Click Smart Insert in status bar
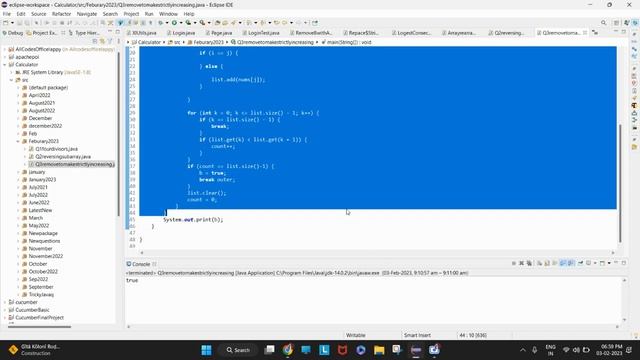This screenshot has height=360, width=640. point(417,335)
